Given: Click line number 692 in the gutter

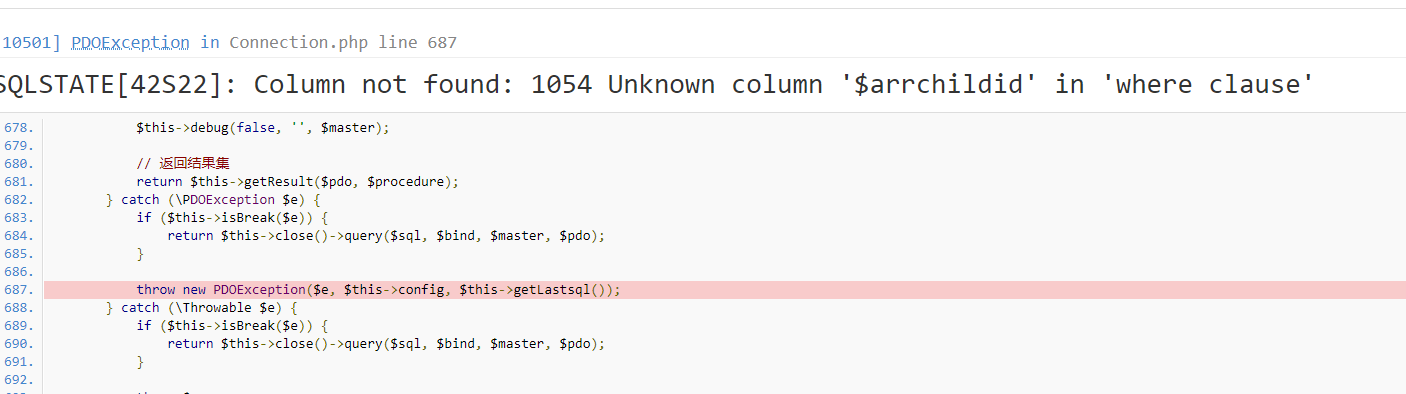Looking at the screenshot, I should click(x=18, y=380).
